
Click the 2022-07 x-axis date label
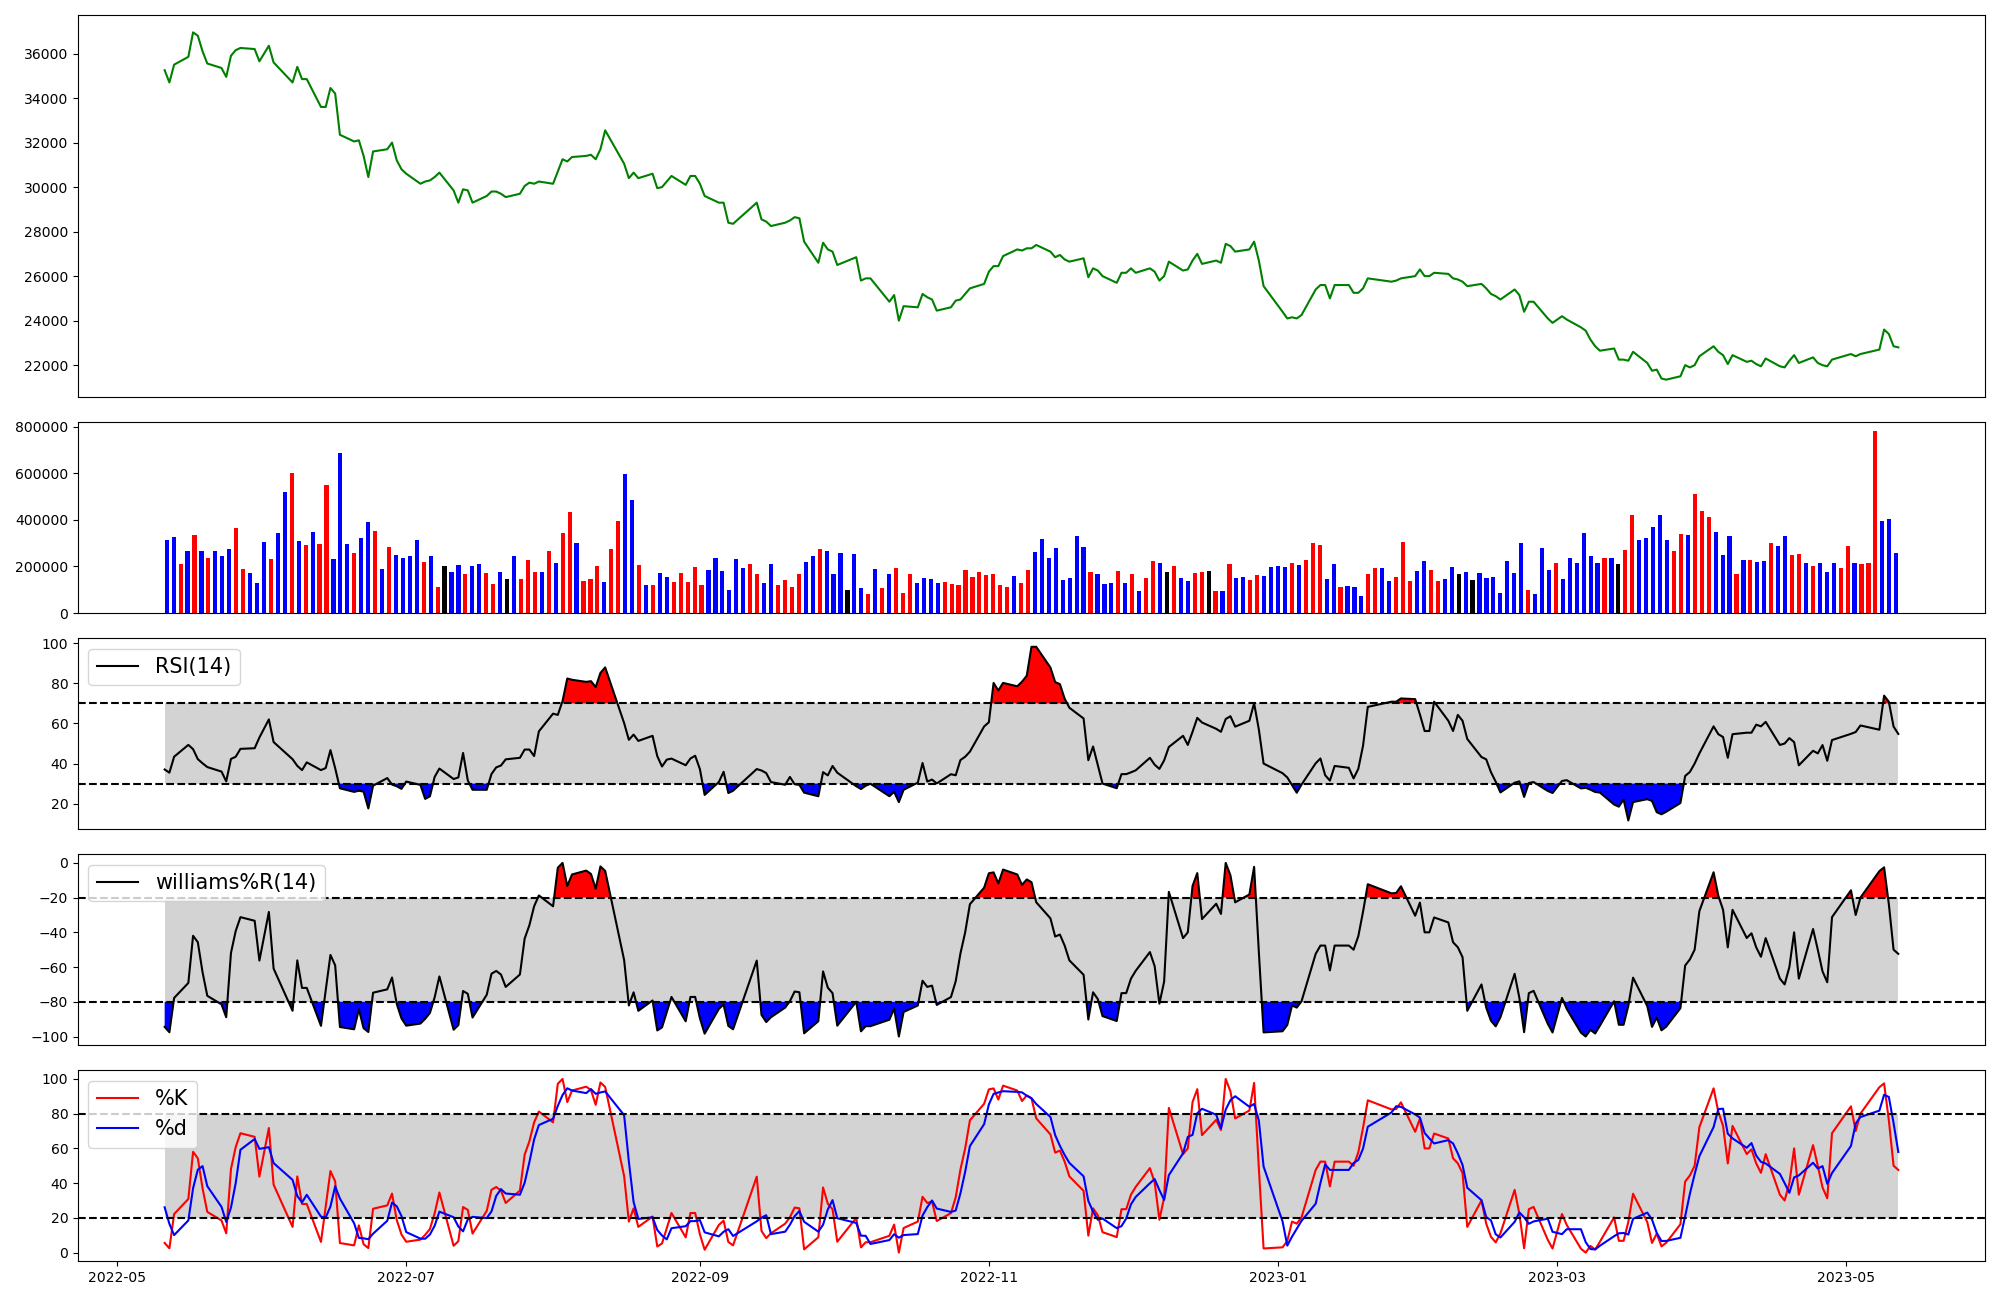(x=407, y=1277)
